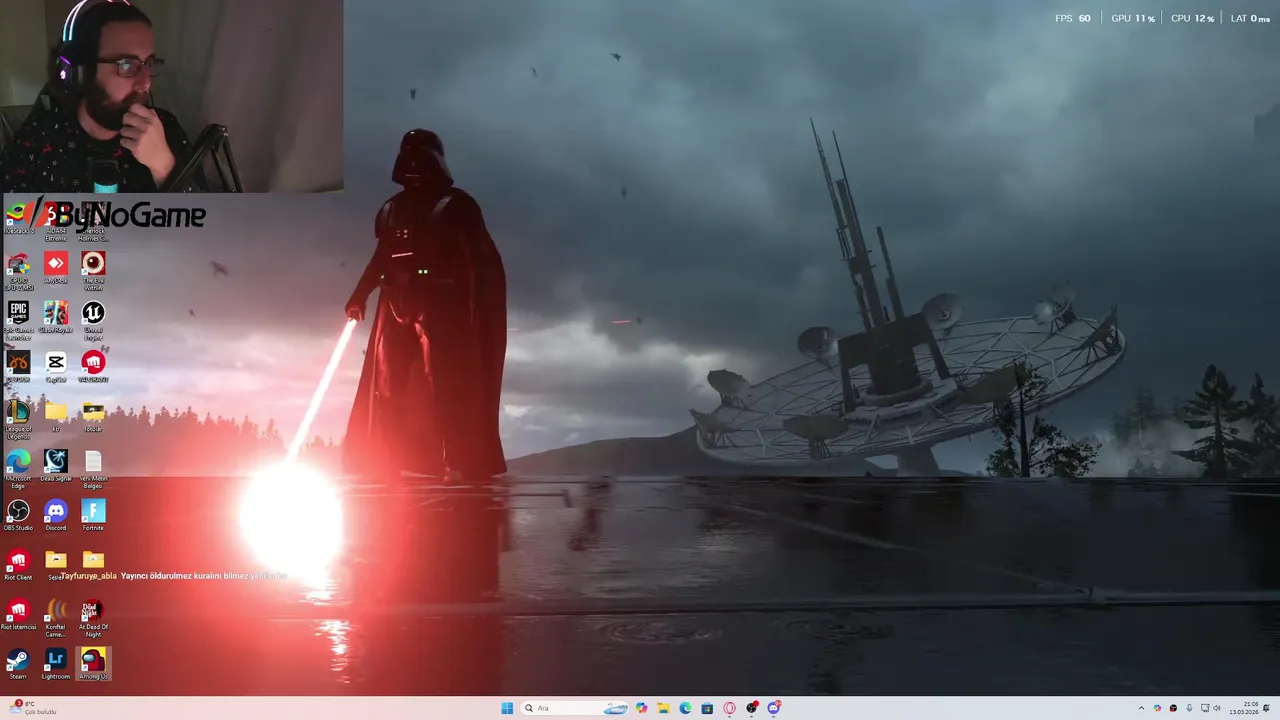Select the highlighted Among Us icon
Screen dimensions: 1280x720
click(93, 665)
